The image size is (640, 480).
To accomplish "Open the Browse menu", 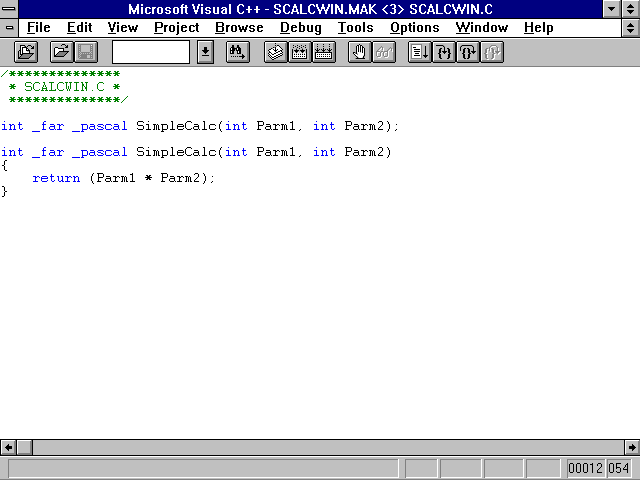I will click(x=239, y=28).
